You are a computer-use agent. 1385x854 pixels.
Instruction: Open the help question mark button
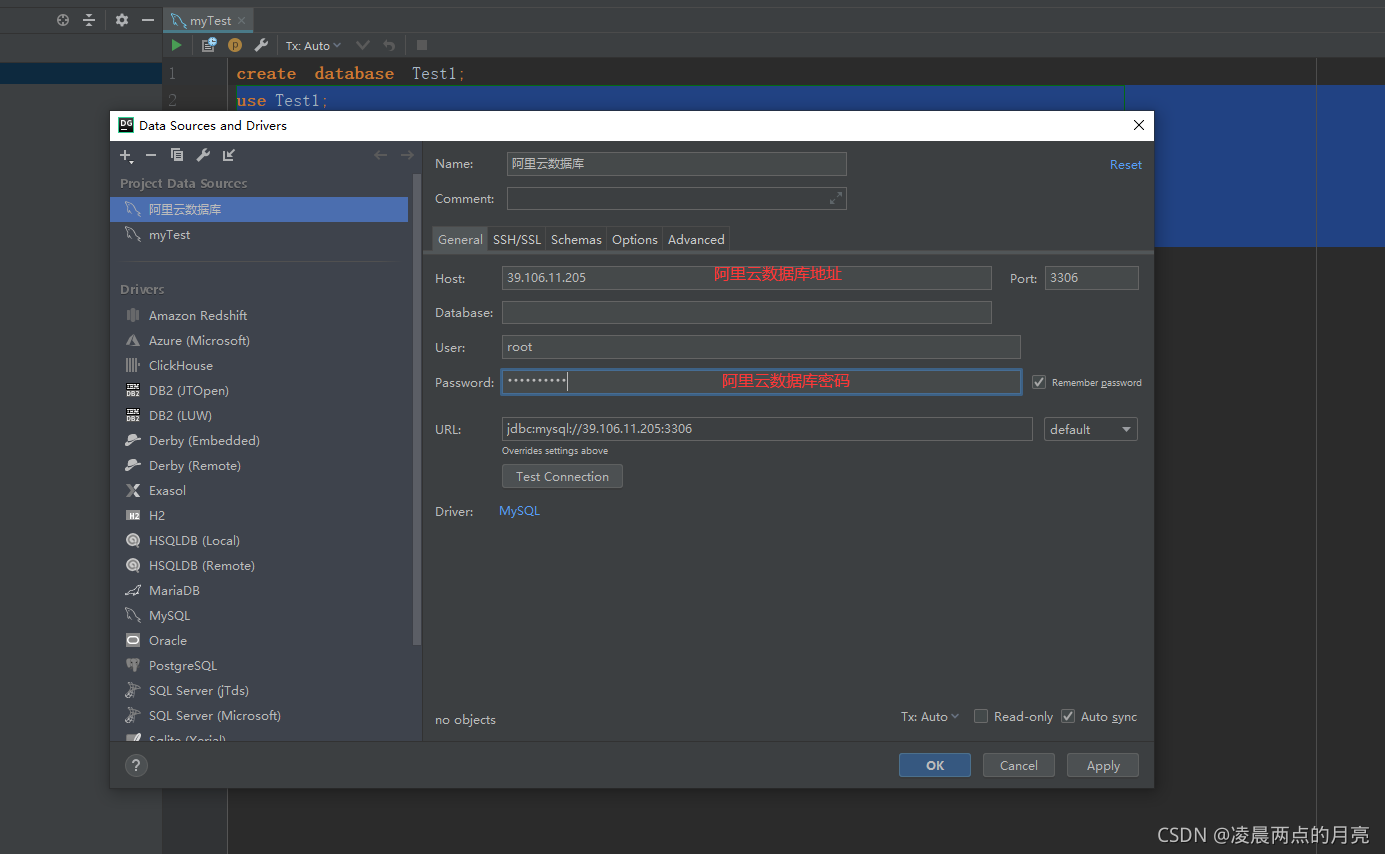136,765
